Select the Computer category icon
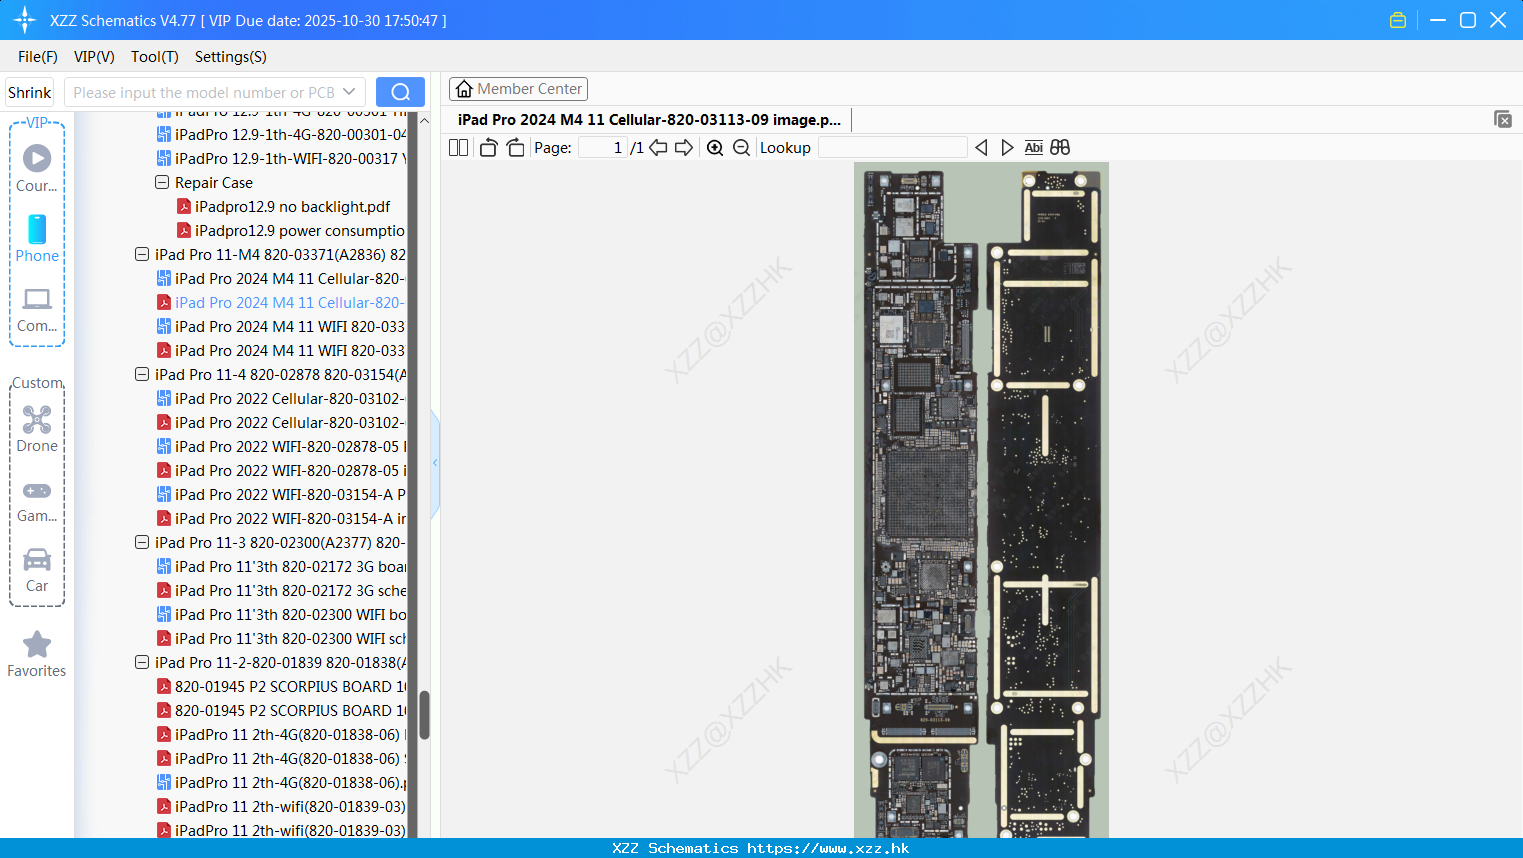1523x858 pixels. [37, 299]
